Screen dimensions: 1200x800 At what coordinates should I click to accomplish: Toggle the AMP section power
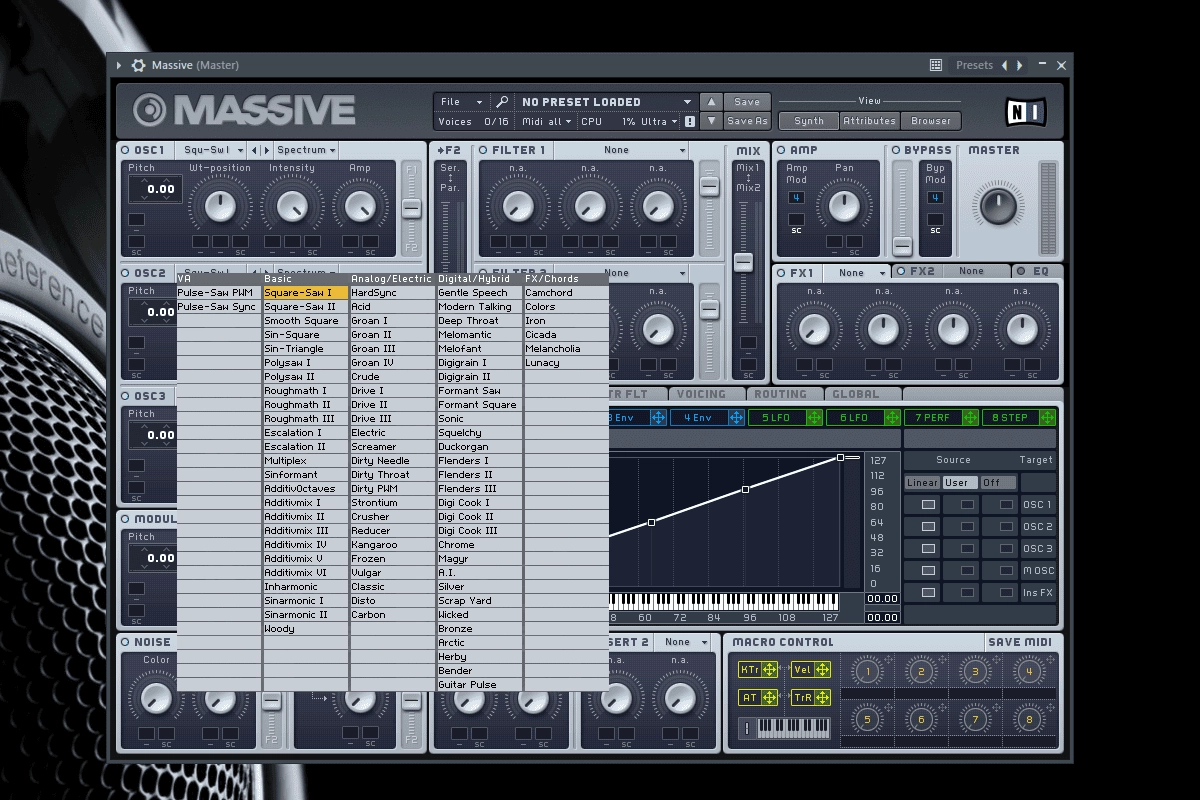click(x=782, y=150)
